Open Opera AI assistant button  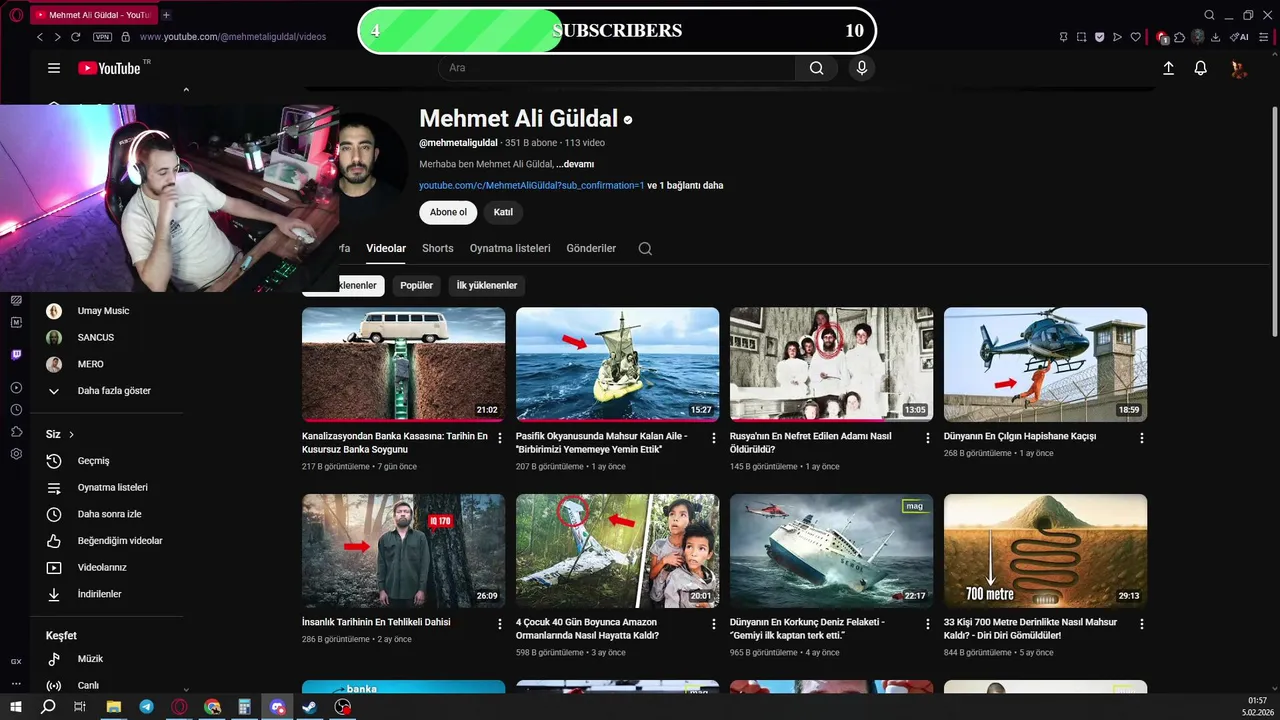tap(1239, 37)
